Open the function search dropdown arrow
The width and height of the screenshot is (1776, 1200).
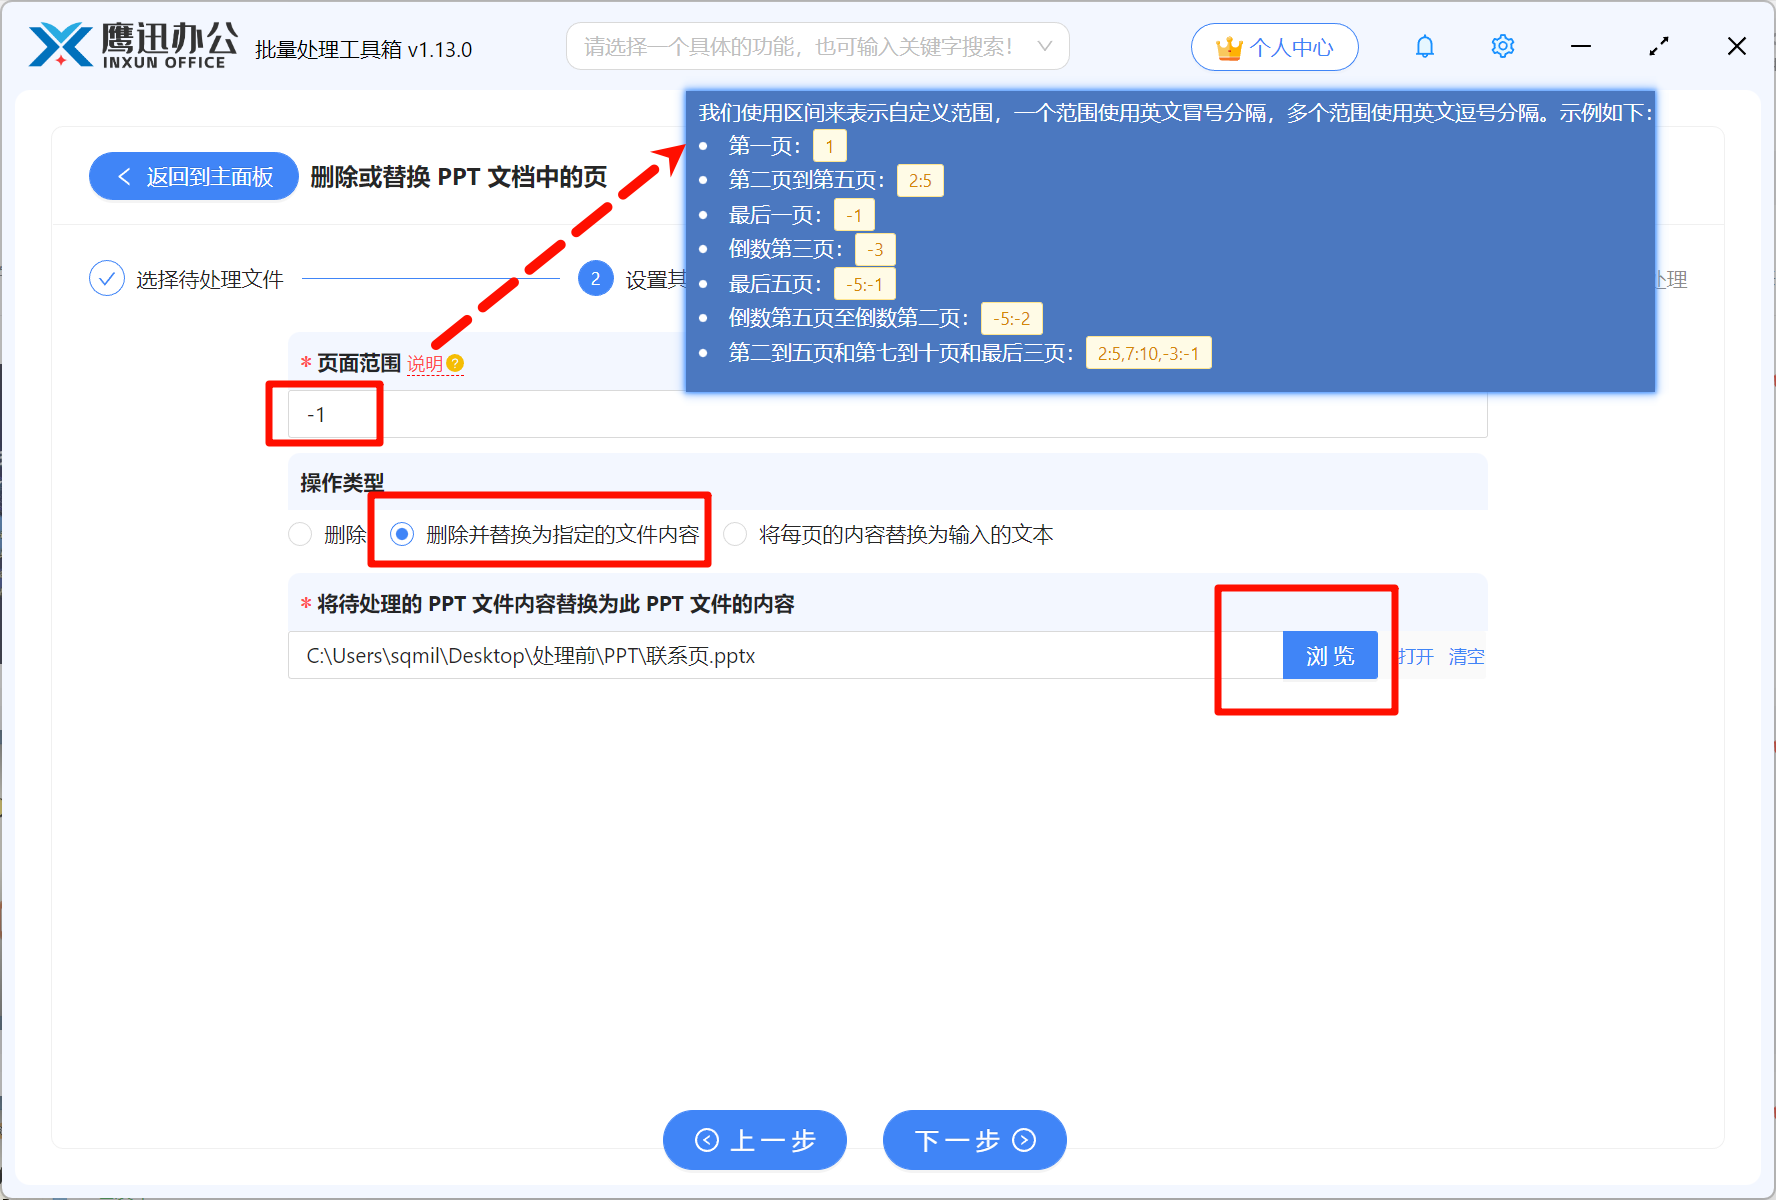click(x=1043, y=46)
